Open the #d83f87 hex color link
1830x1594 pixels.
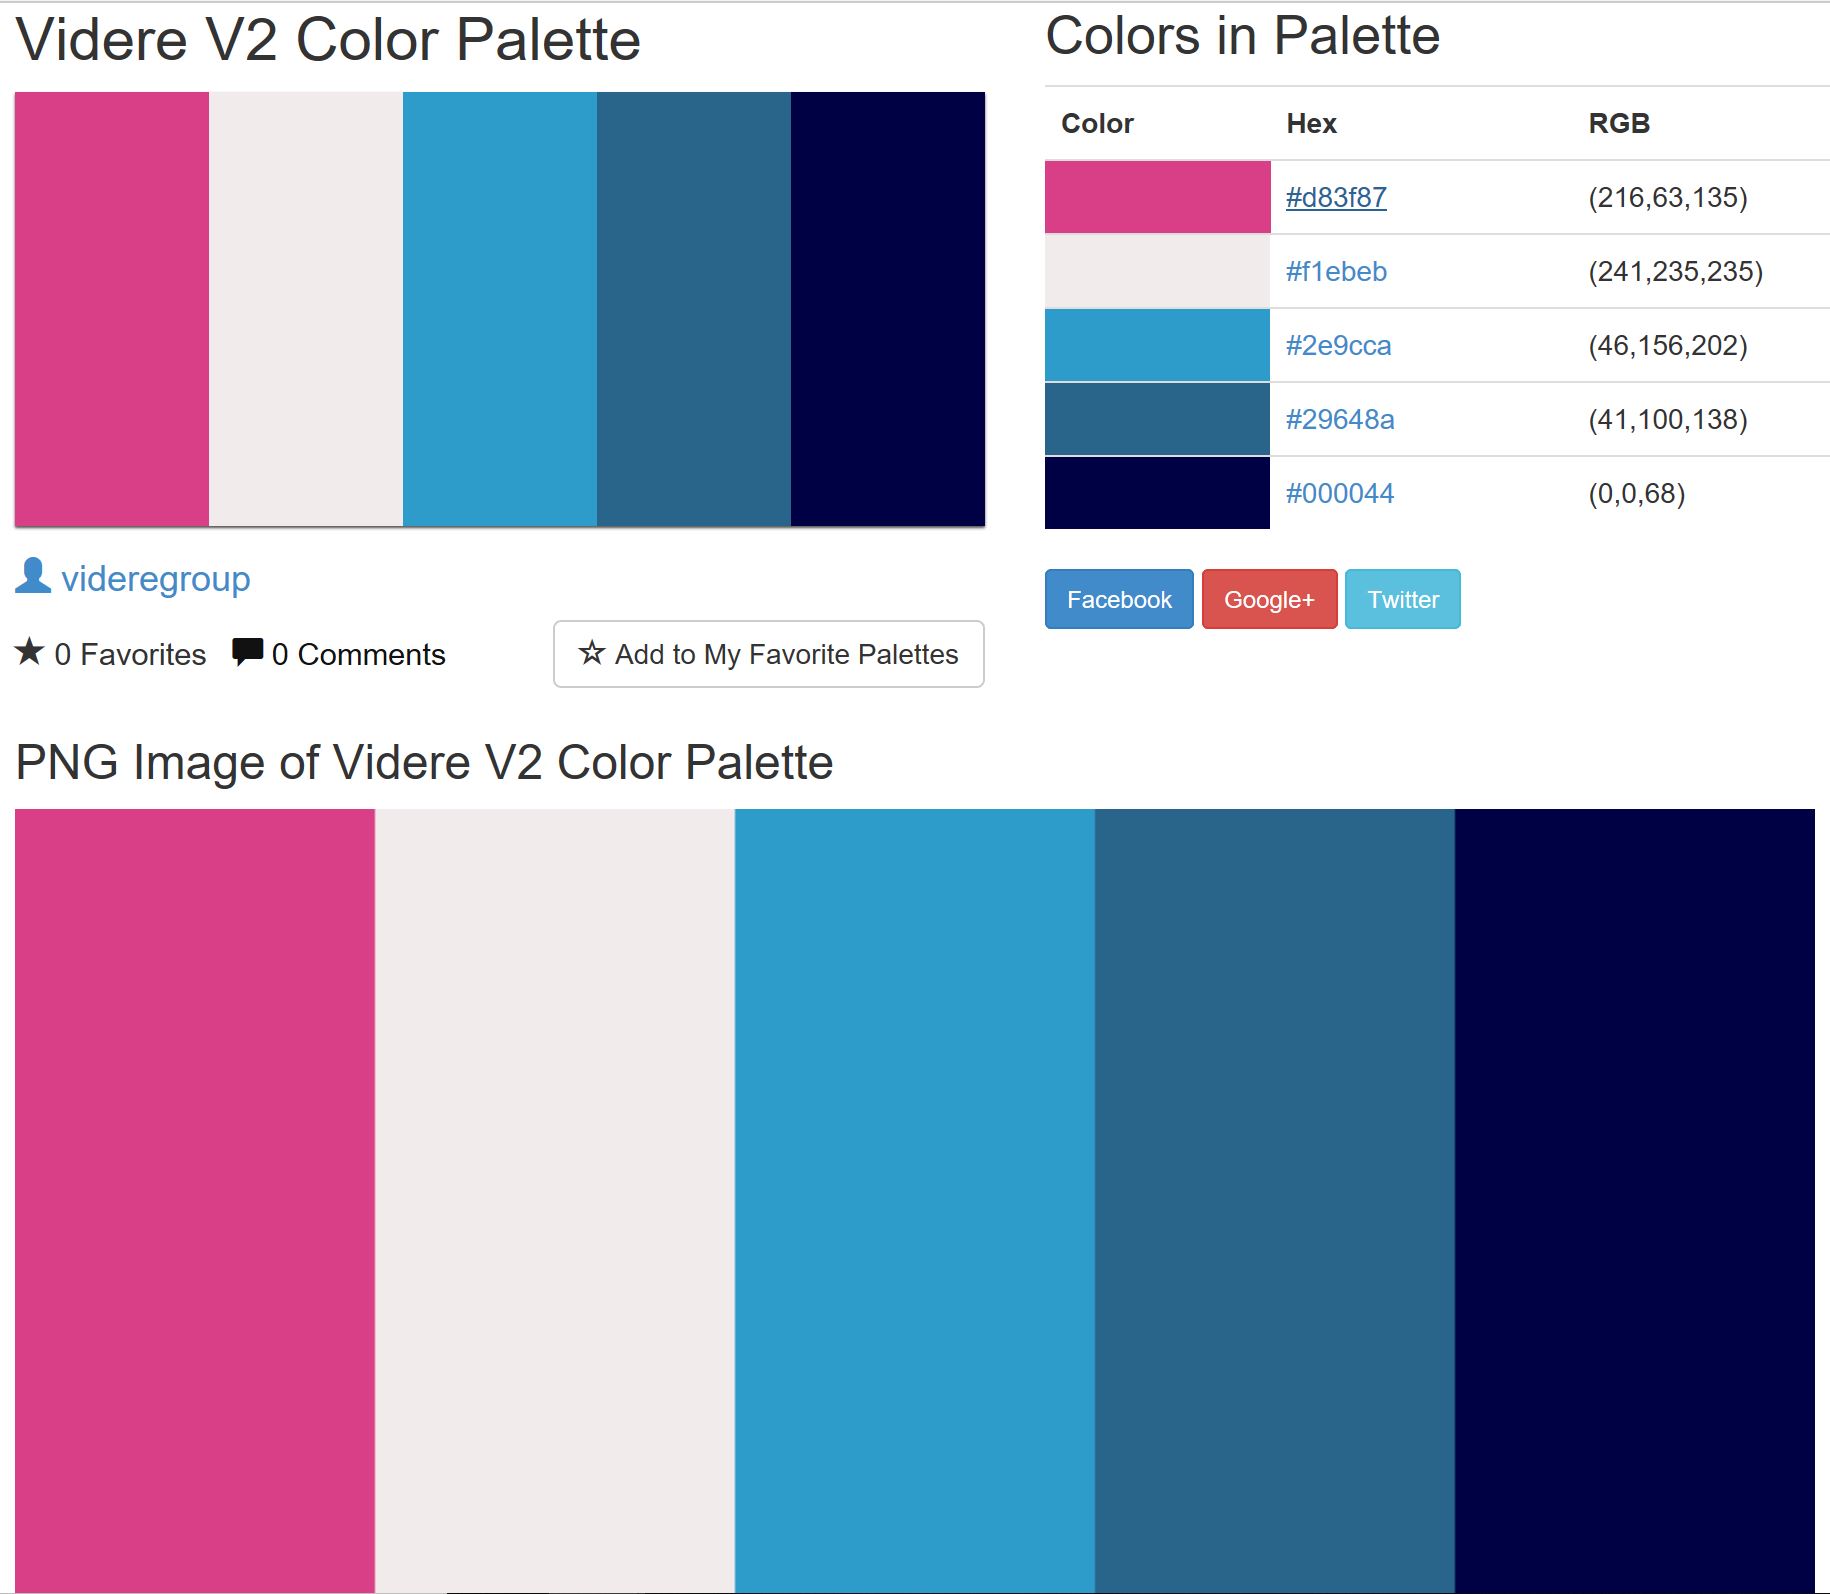(x=1336, y=197)
